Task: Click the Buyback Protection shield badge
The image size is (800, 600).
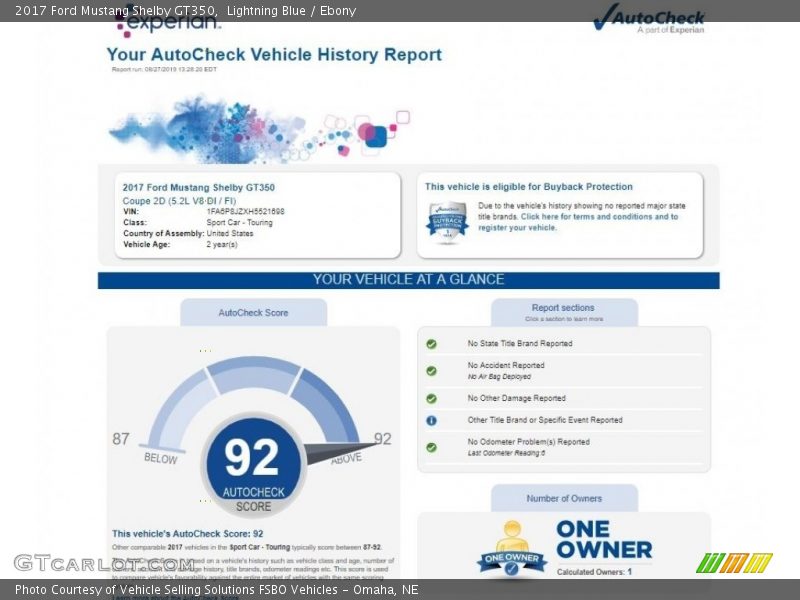Action: 447,222
